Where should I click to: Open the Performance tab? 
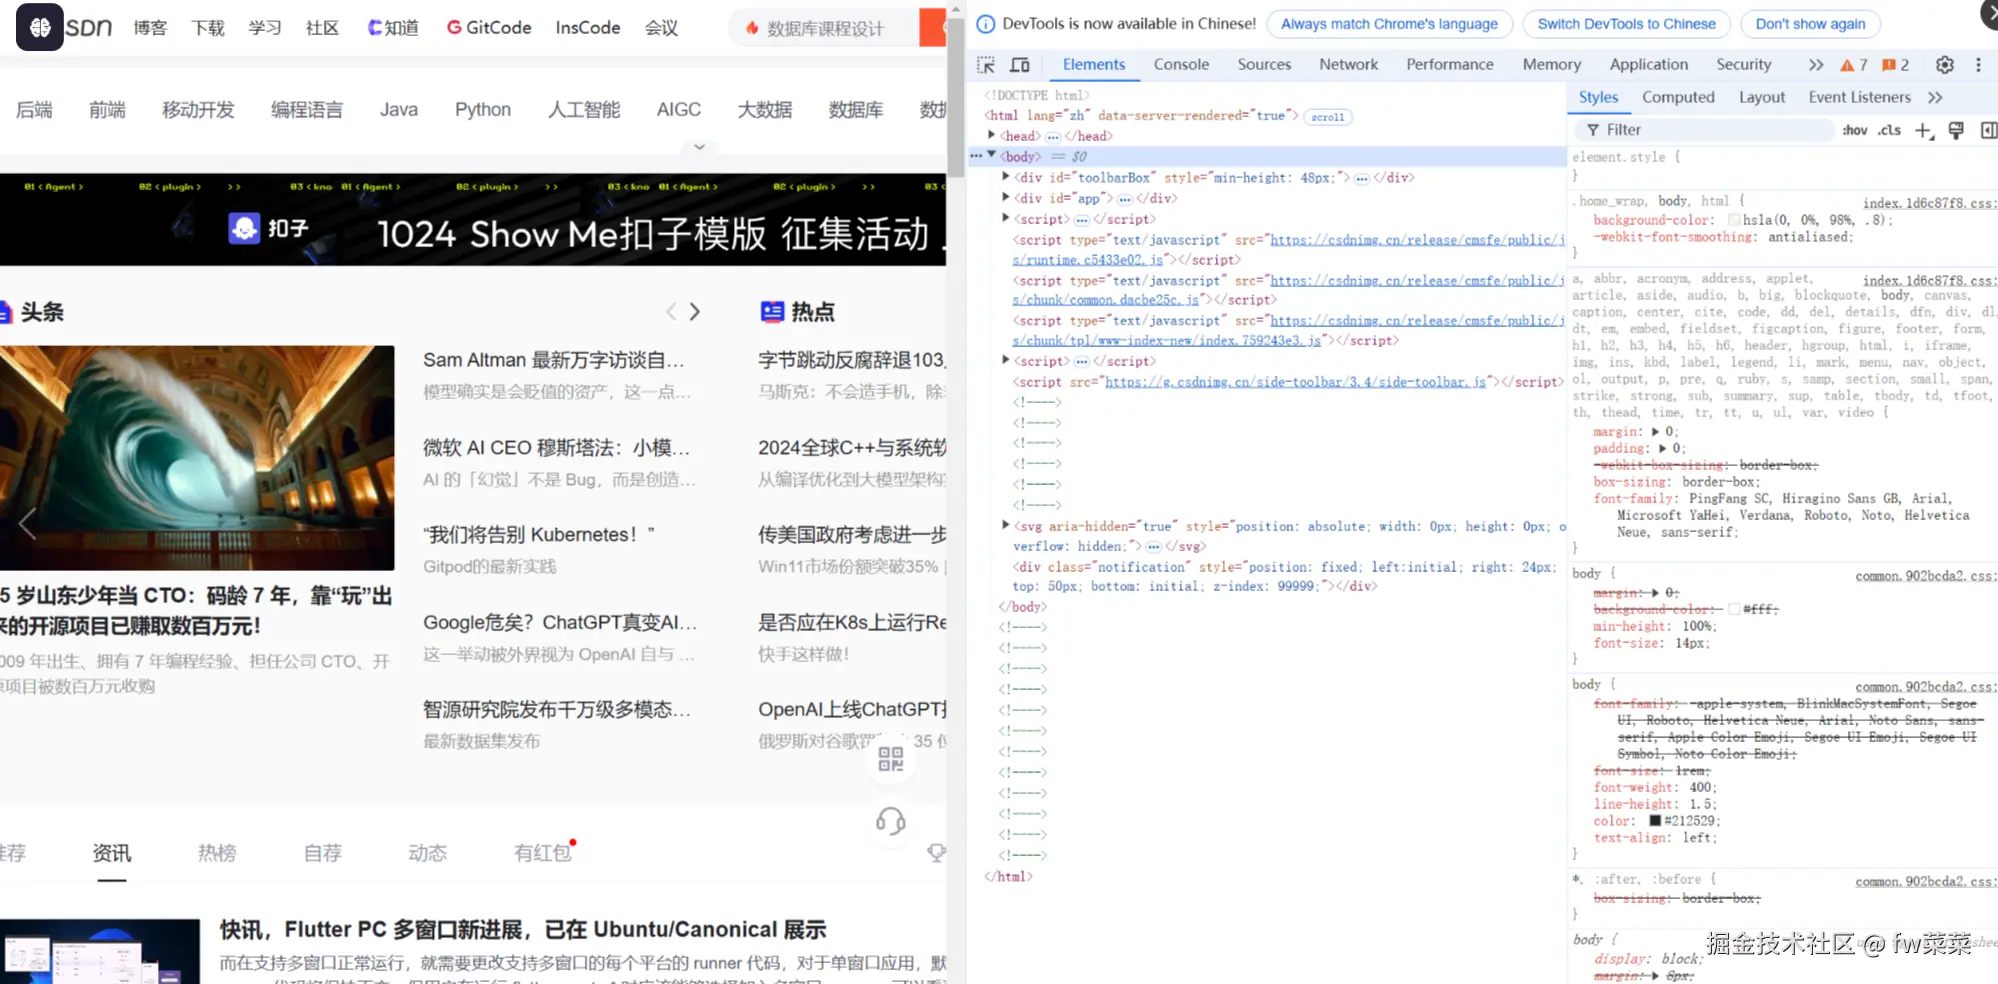1450,65
